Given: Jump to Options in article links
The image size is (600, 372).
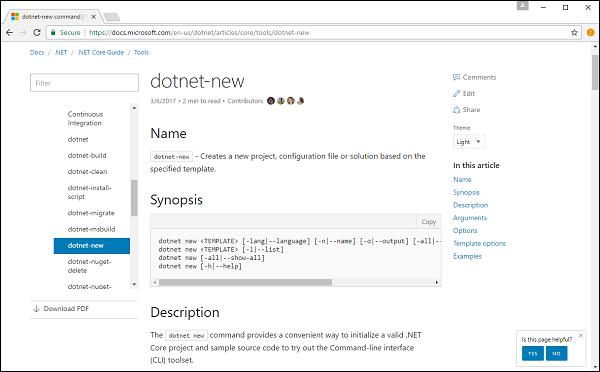Looking at the screenshot, I should coord(465,231).
